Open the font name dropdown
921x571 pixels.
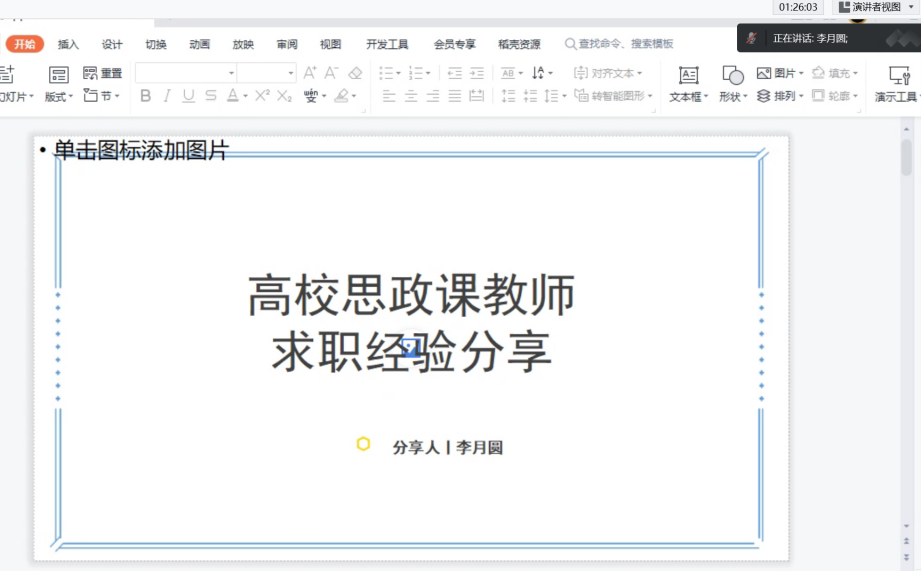(x=232, y=73)
